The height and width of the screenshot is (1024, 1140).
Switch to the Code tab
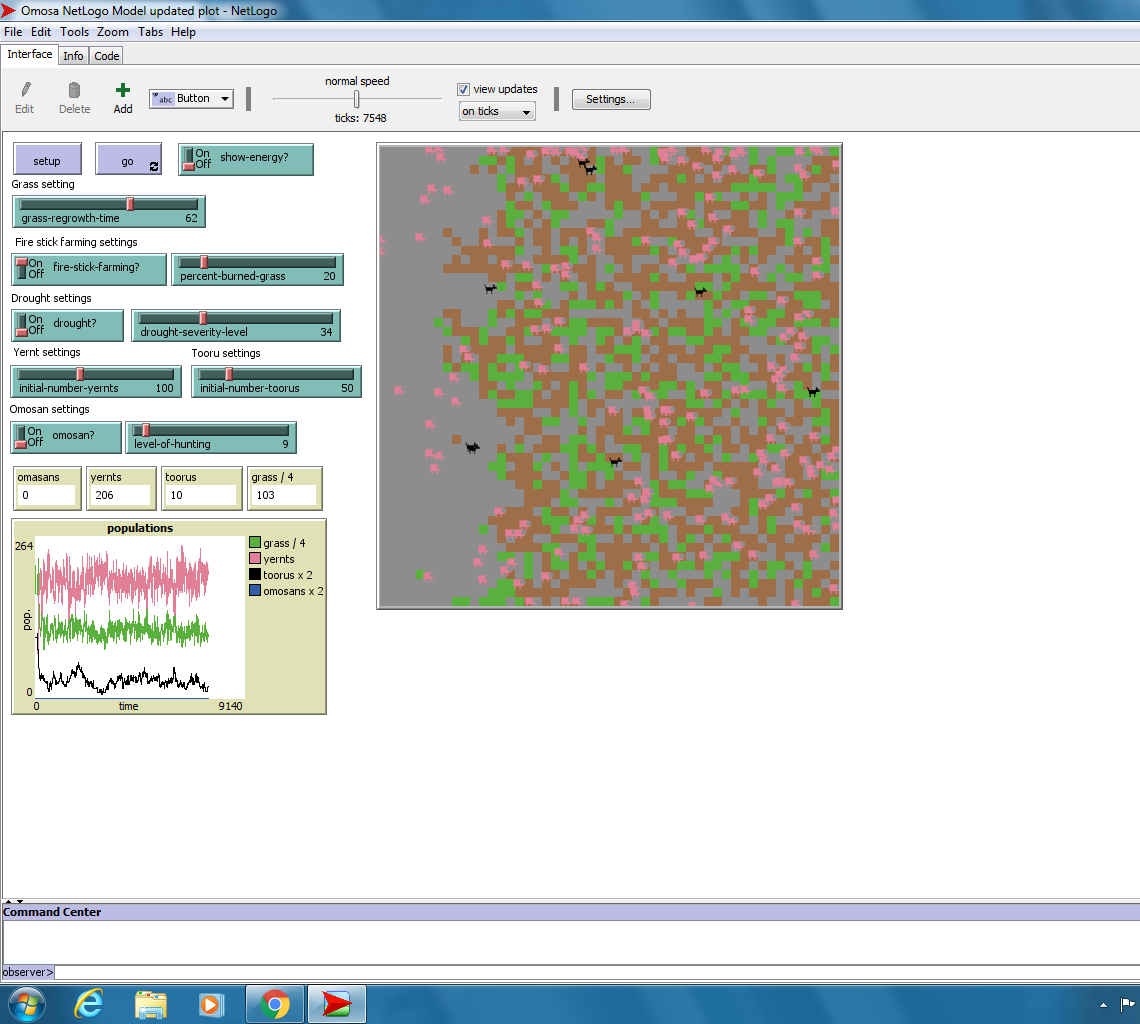(106, 56)
